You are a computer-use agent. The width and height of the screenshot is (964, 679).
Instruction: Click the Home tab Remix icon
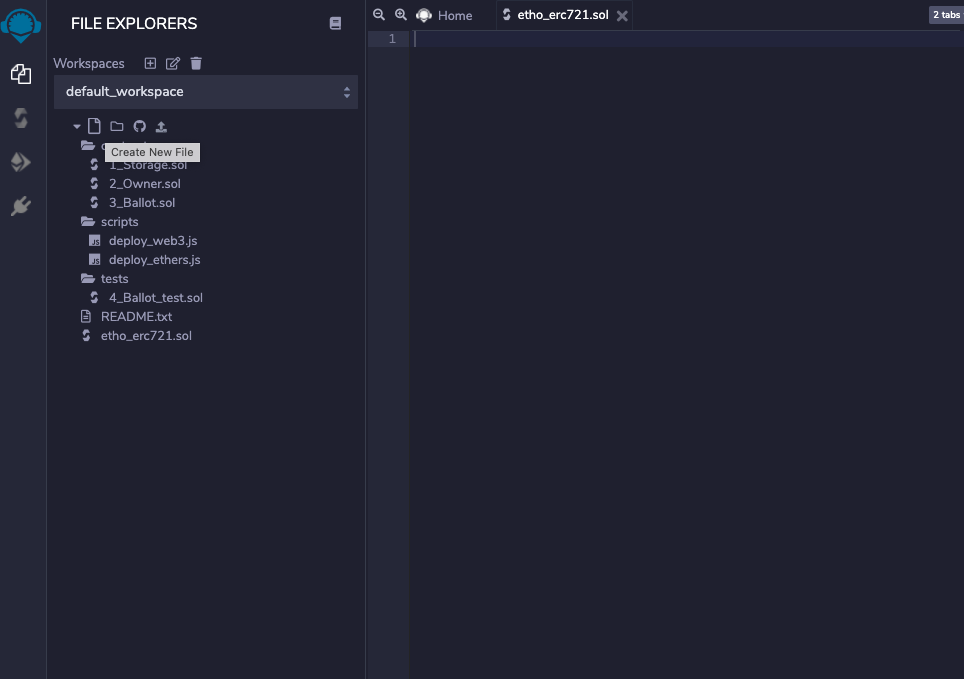pyautogui.click(x=424, y=15)
